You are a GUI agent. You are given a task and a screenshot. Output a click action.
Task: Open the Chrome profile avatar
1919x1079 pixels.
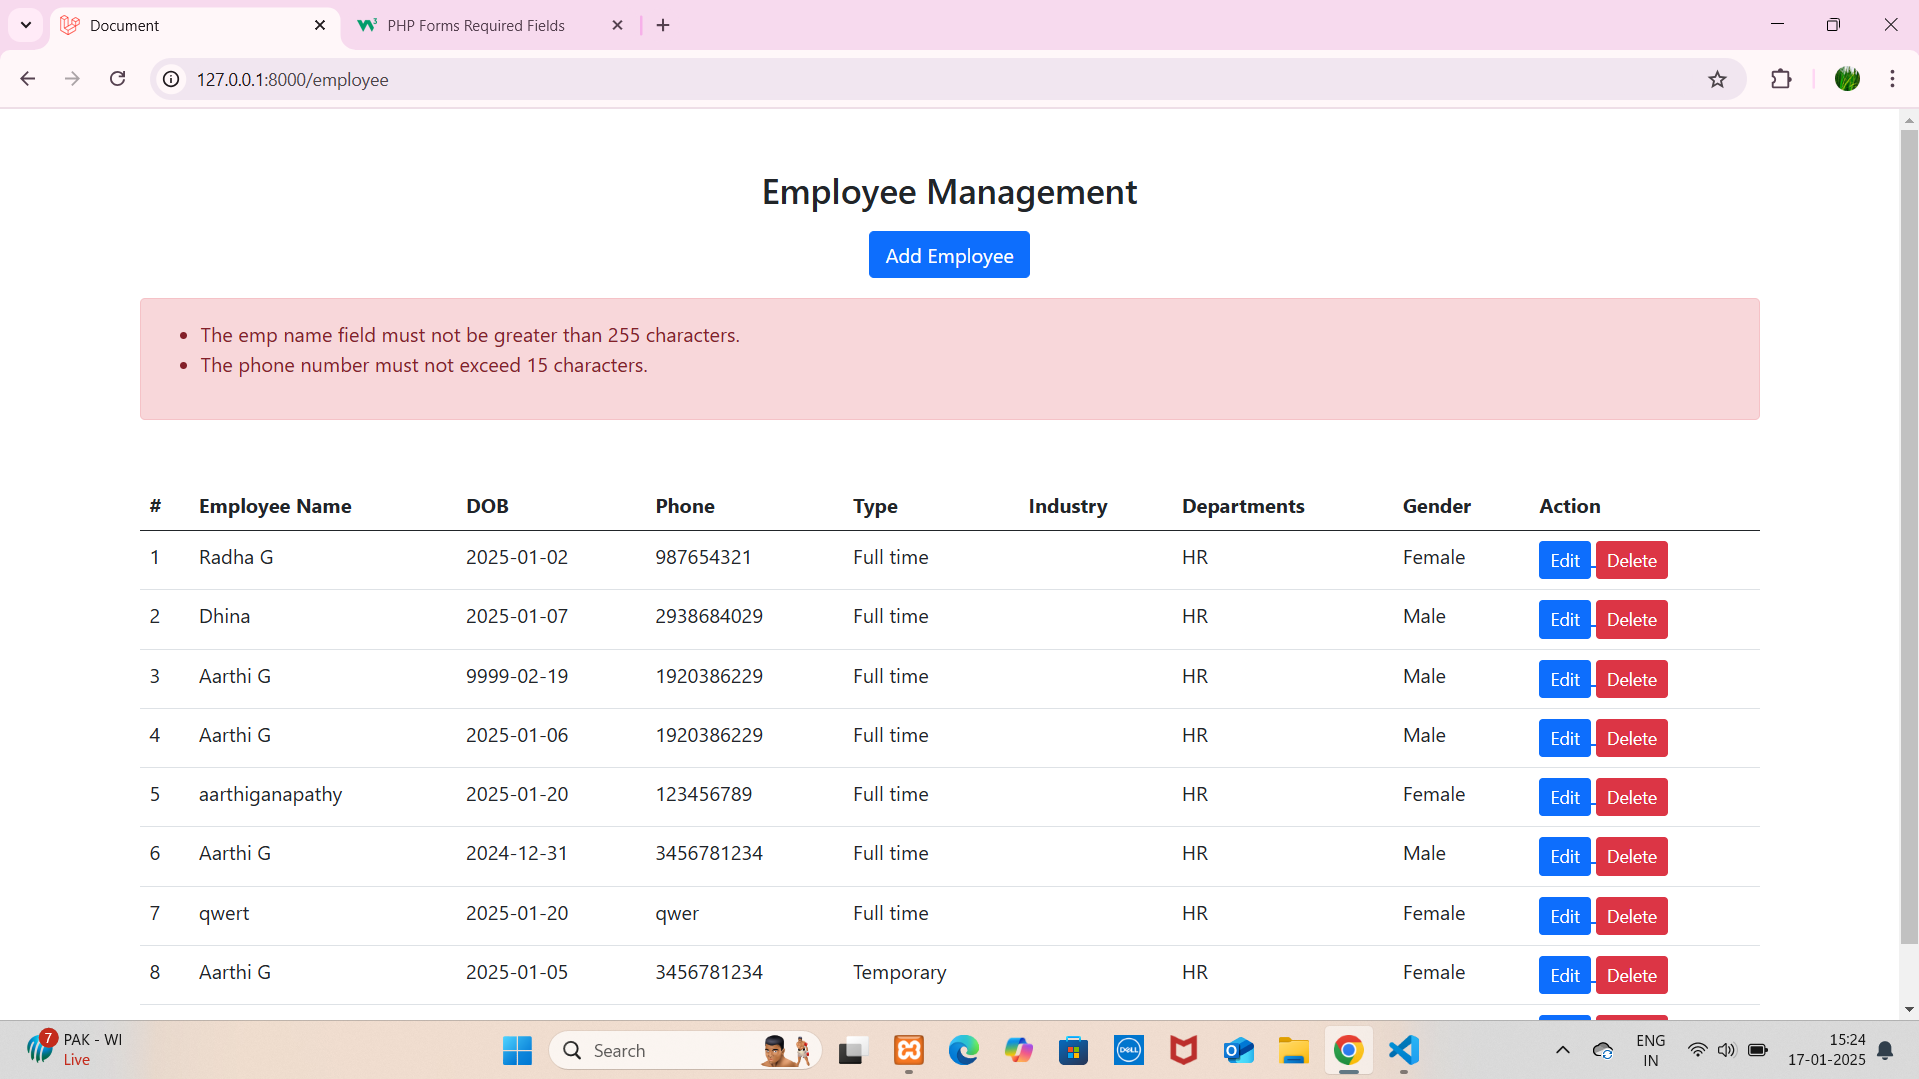coord(1847,79)
